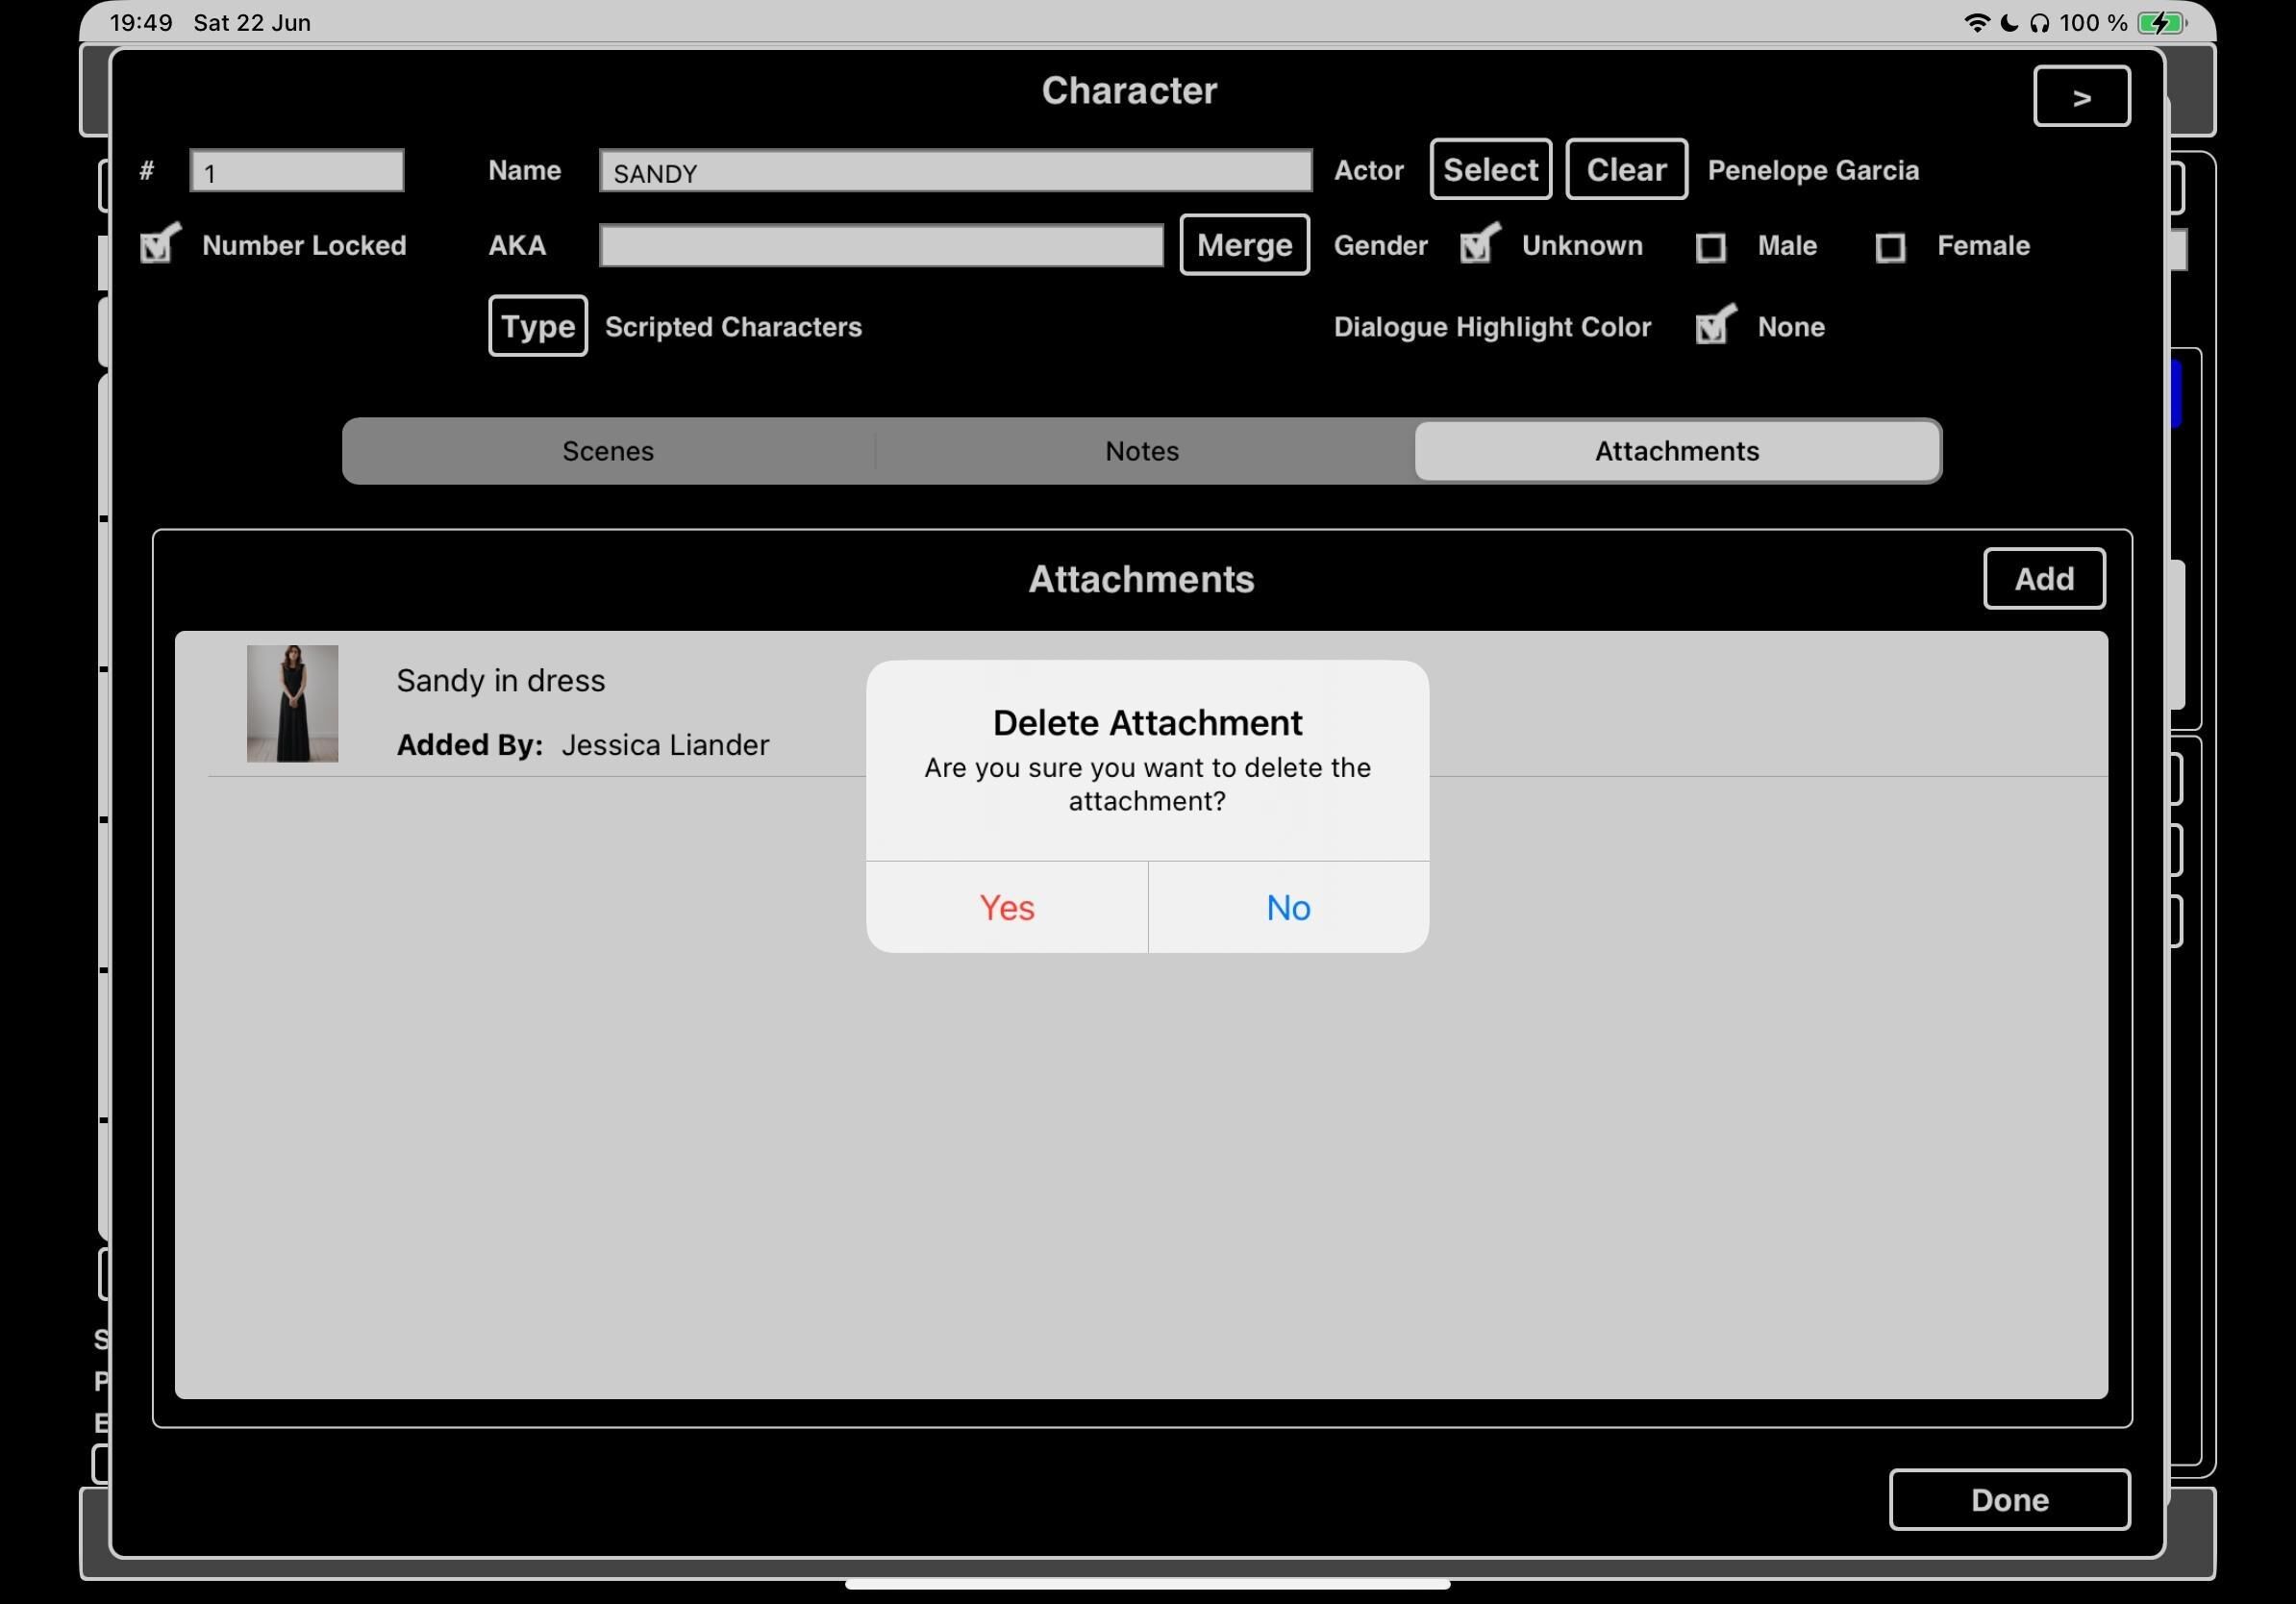Tap the battery icon in status bar

tap(2160, 23)
